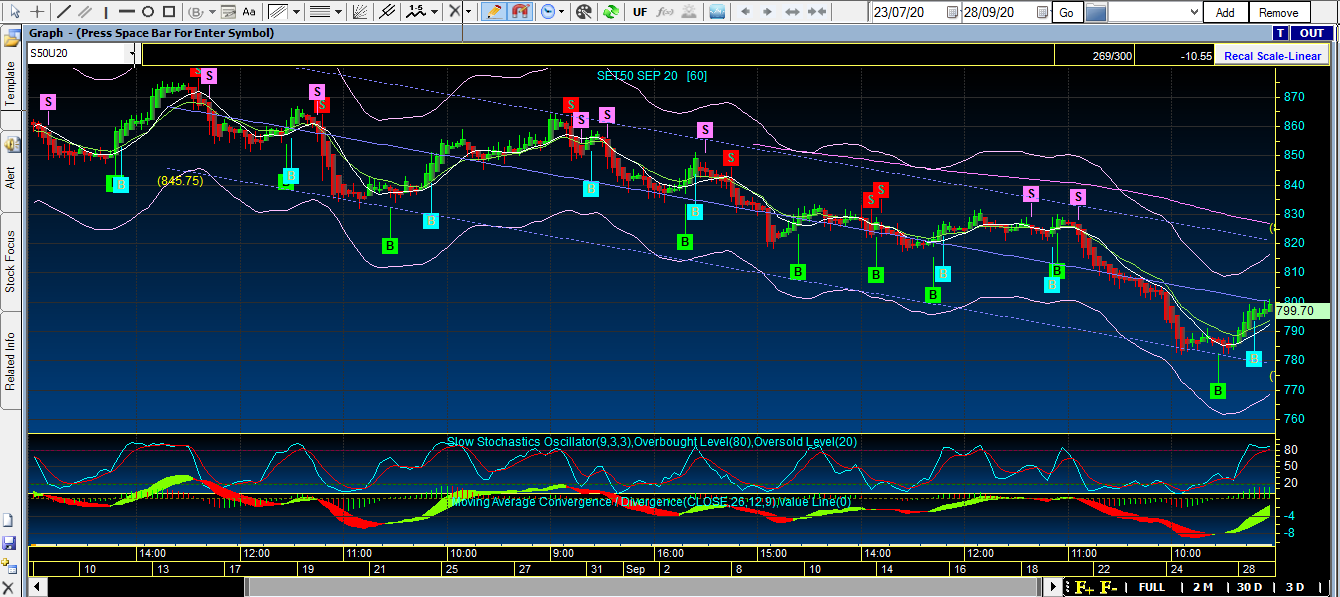Image resolution: width=1340 pixels, height=597 pixels.
Task: Open the S50U20 symbol dropdown
Action: tap(132, 54)
